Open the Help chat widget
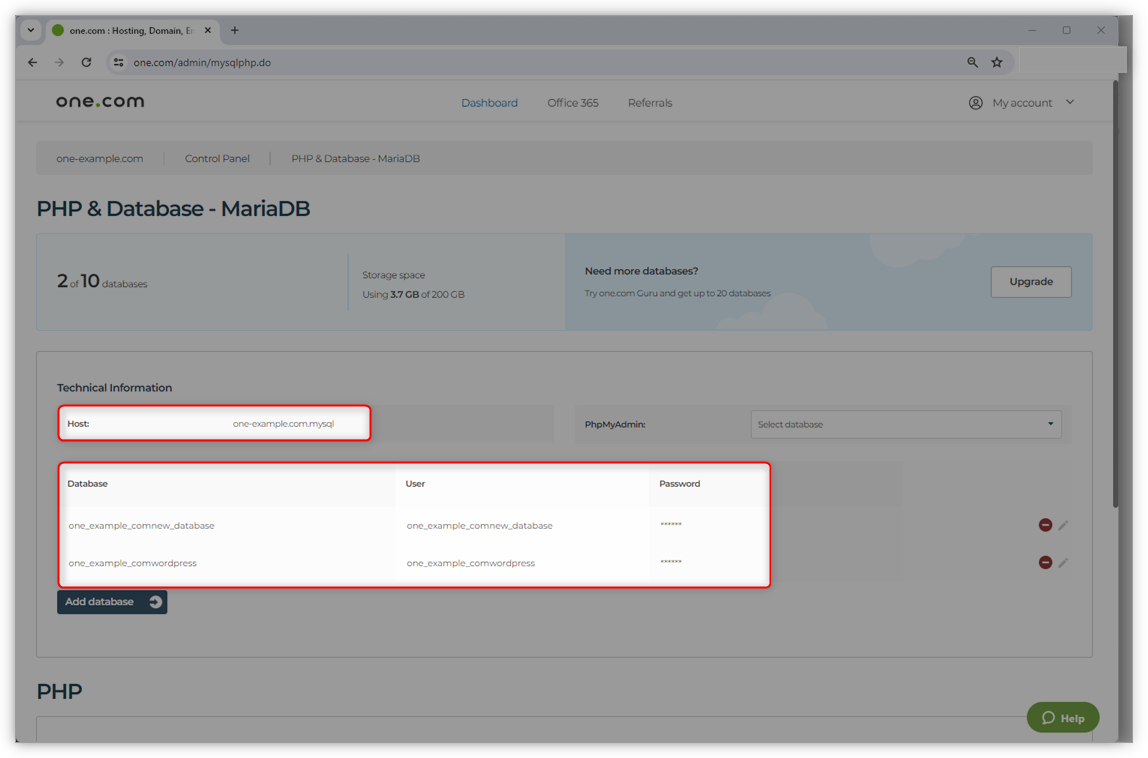The image size is (1148, 758). tap(1062, 717)
